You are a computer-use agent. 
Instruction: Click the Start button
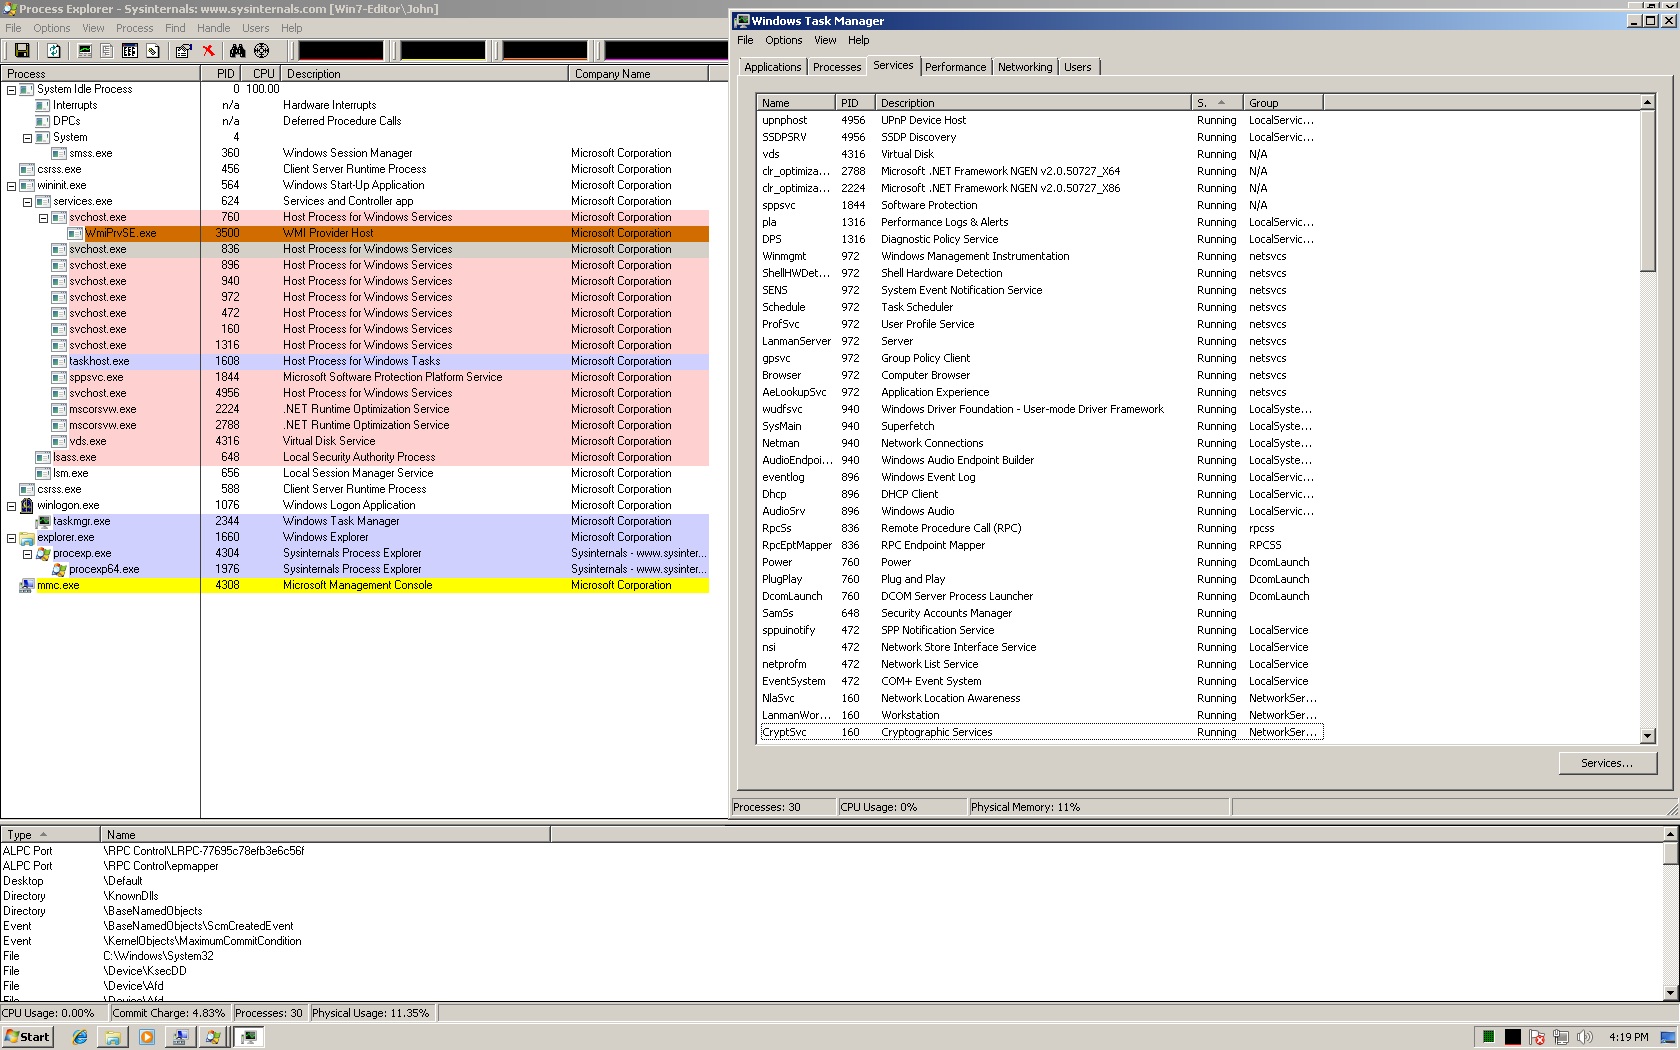pyautogui.click(x=27, y=1037)
